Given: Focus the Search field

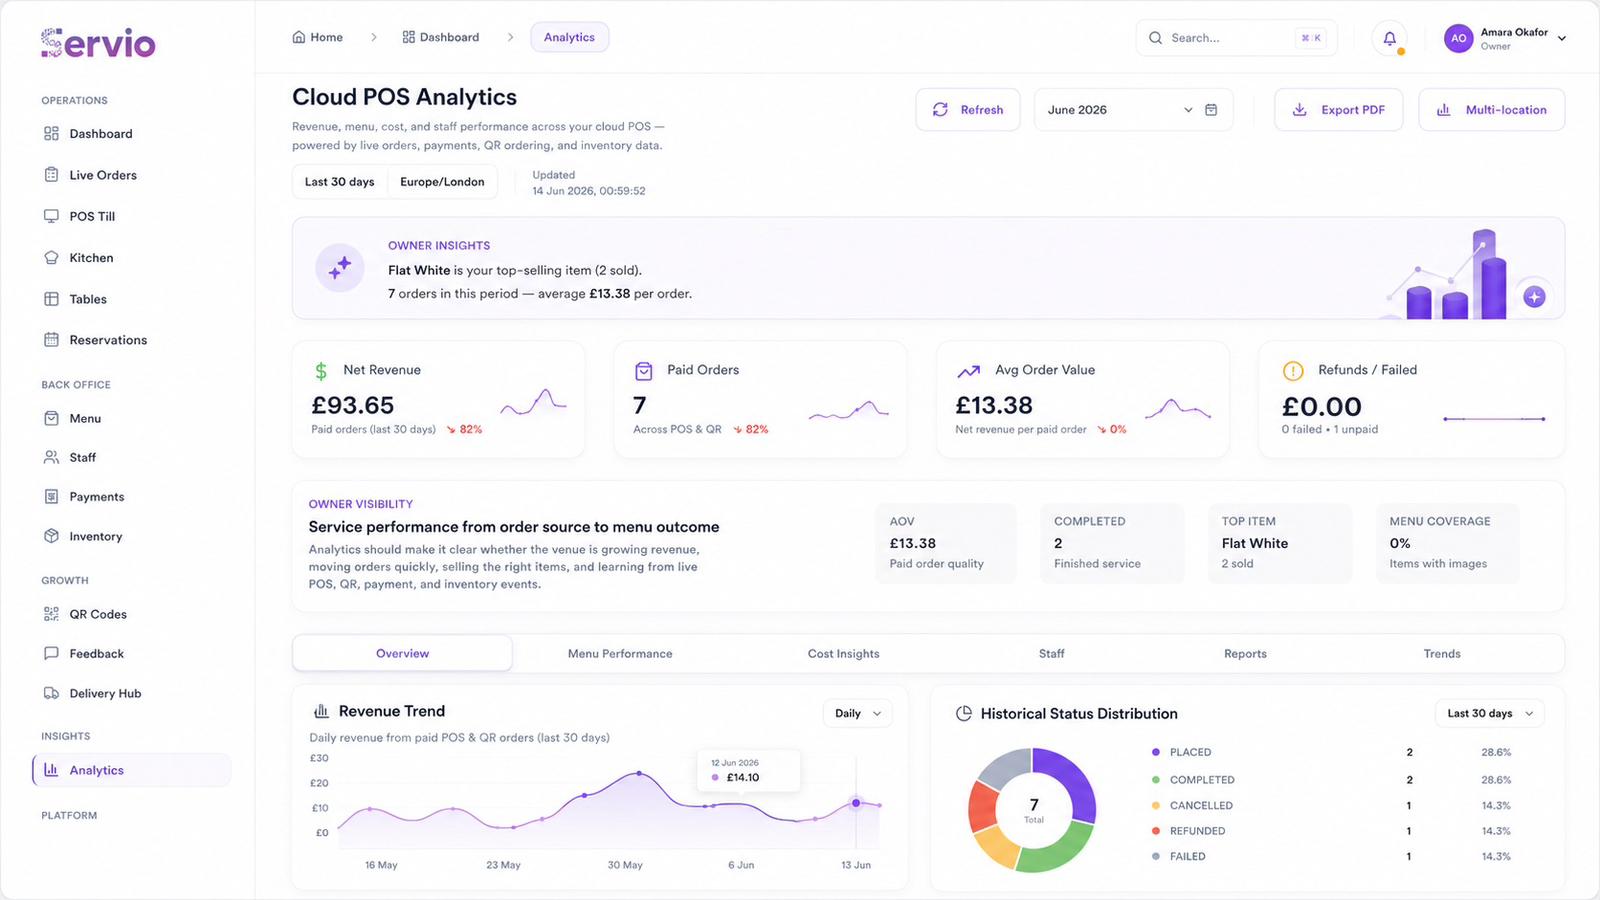Looking at the screenshot, I should coord(1236,38).
